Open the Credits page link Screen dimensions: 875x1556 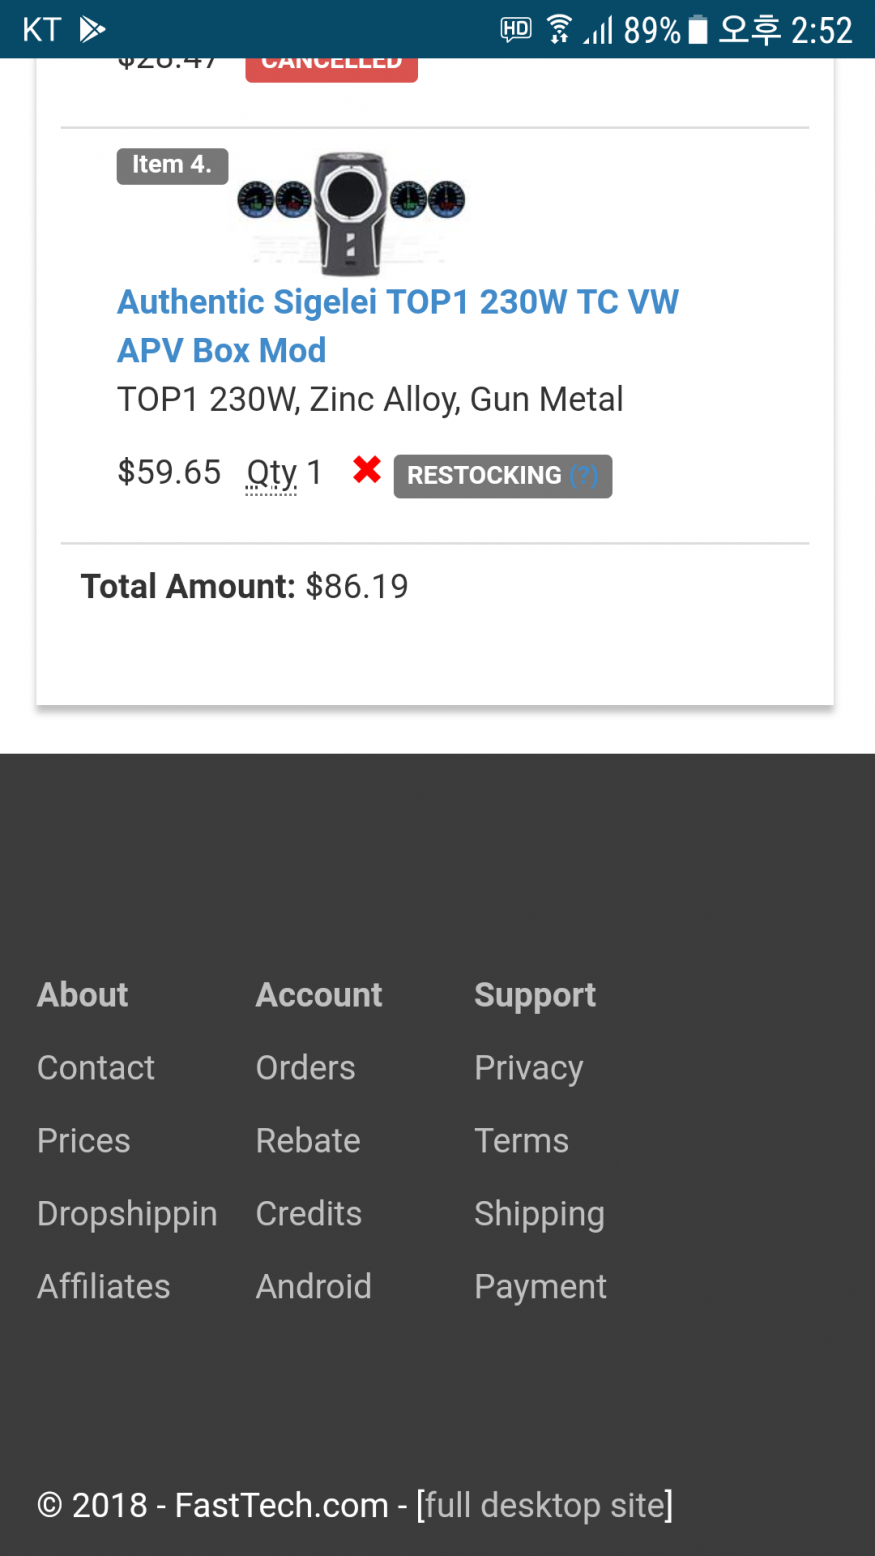[309, 1214]
